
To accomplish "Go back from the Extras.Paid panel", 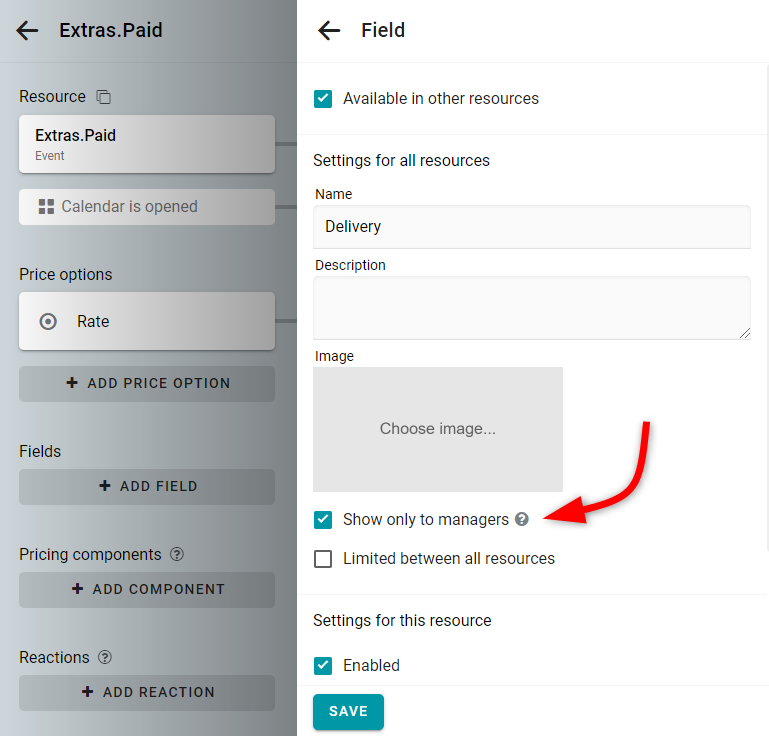I will click(x=27, y=30).
